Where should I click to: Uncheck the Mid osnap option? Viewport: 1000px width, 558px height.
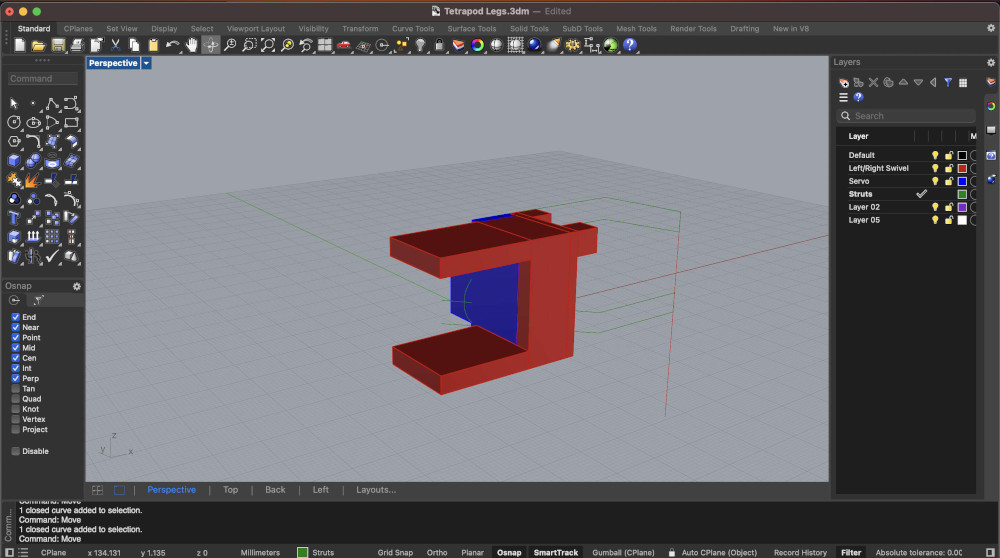pos(15,348)
